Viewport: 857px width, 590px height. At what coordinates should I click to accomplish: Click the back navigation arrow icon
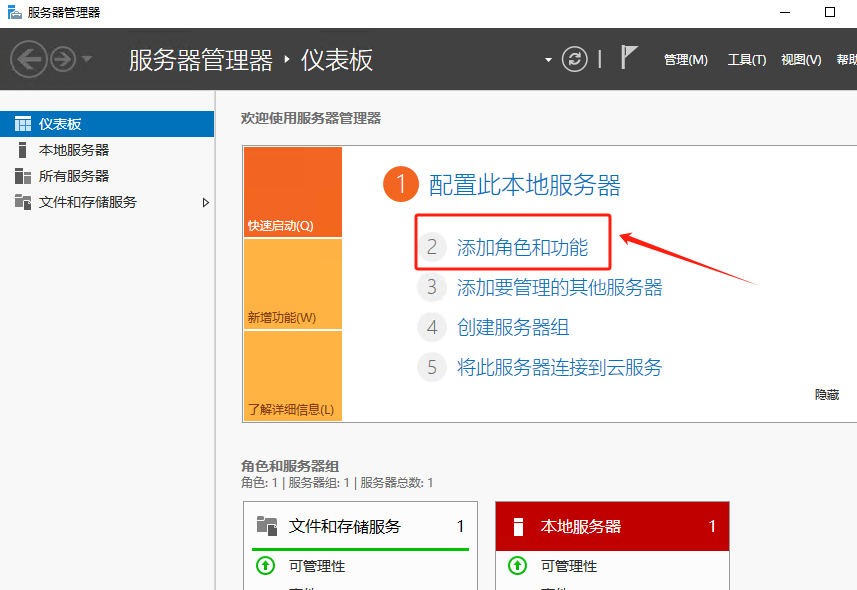point(29,59)
